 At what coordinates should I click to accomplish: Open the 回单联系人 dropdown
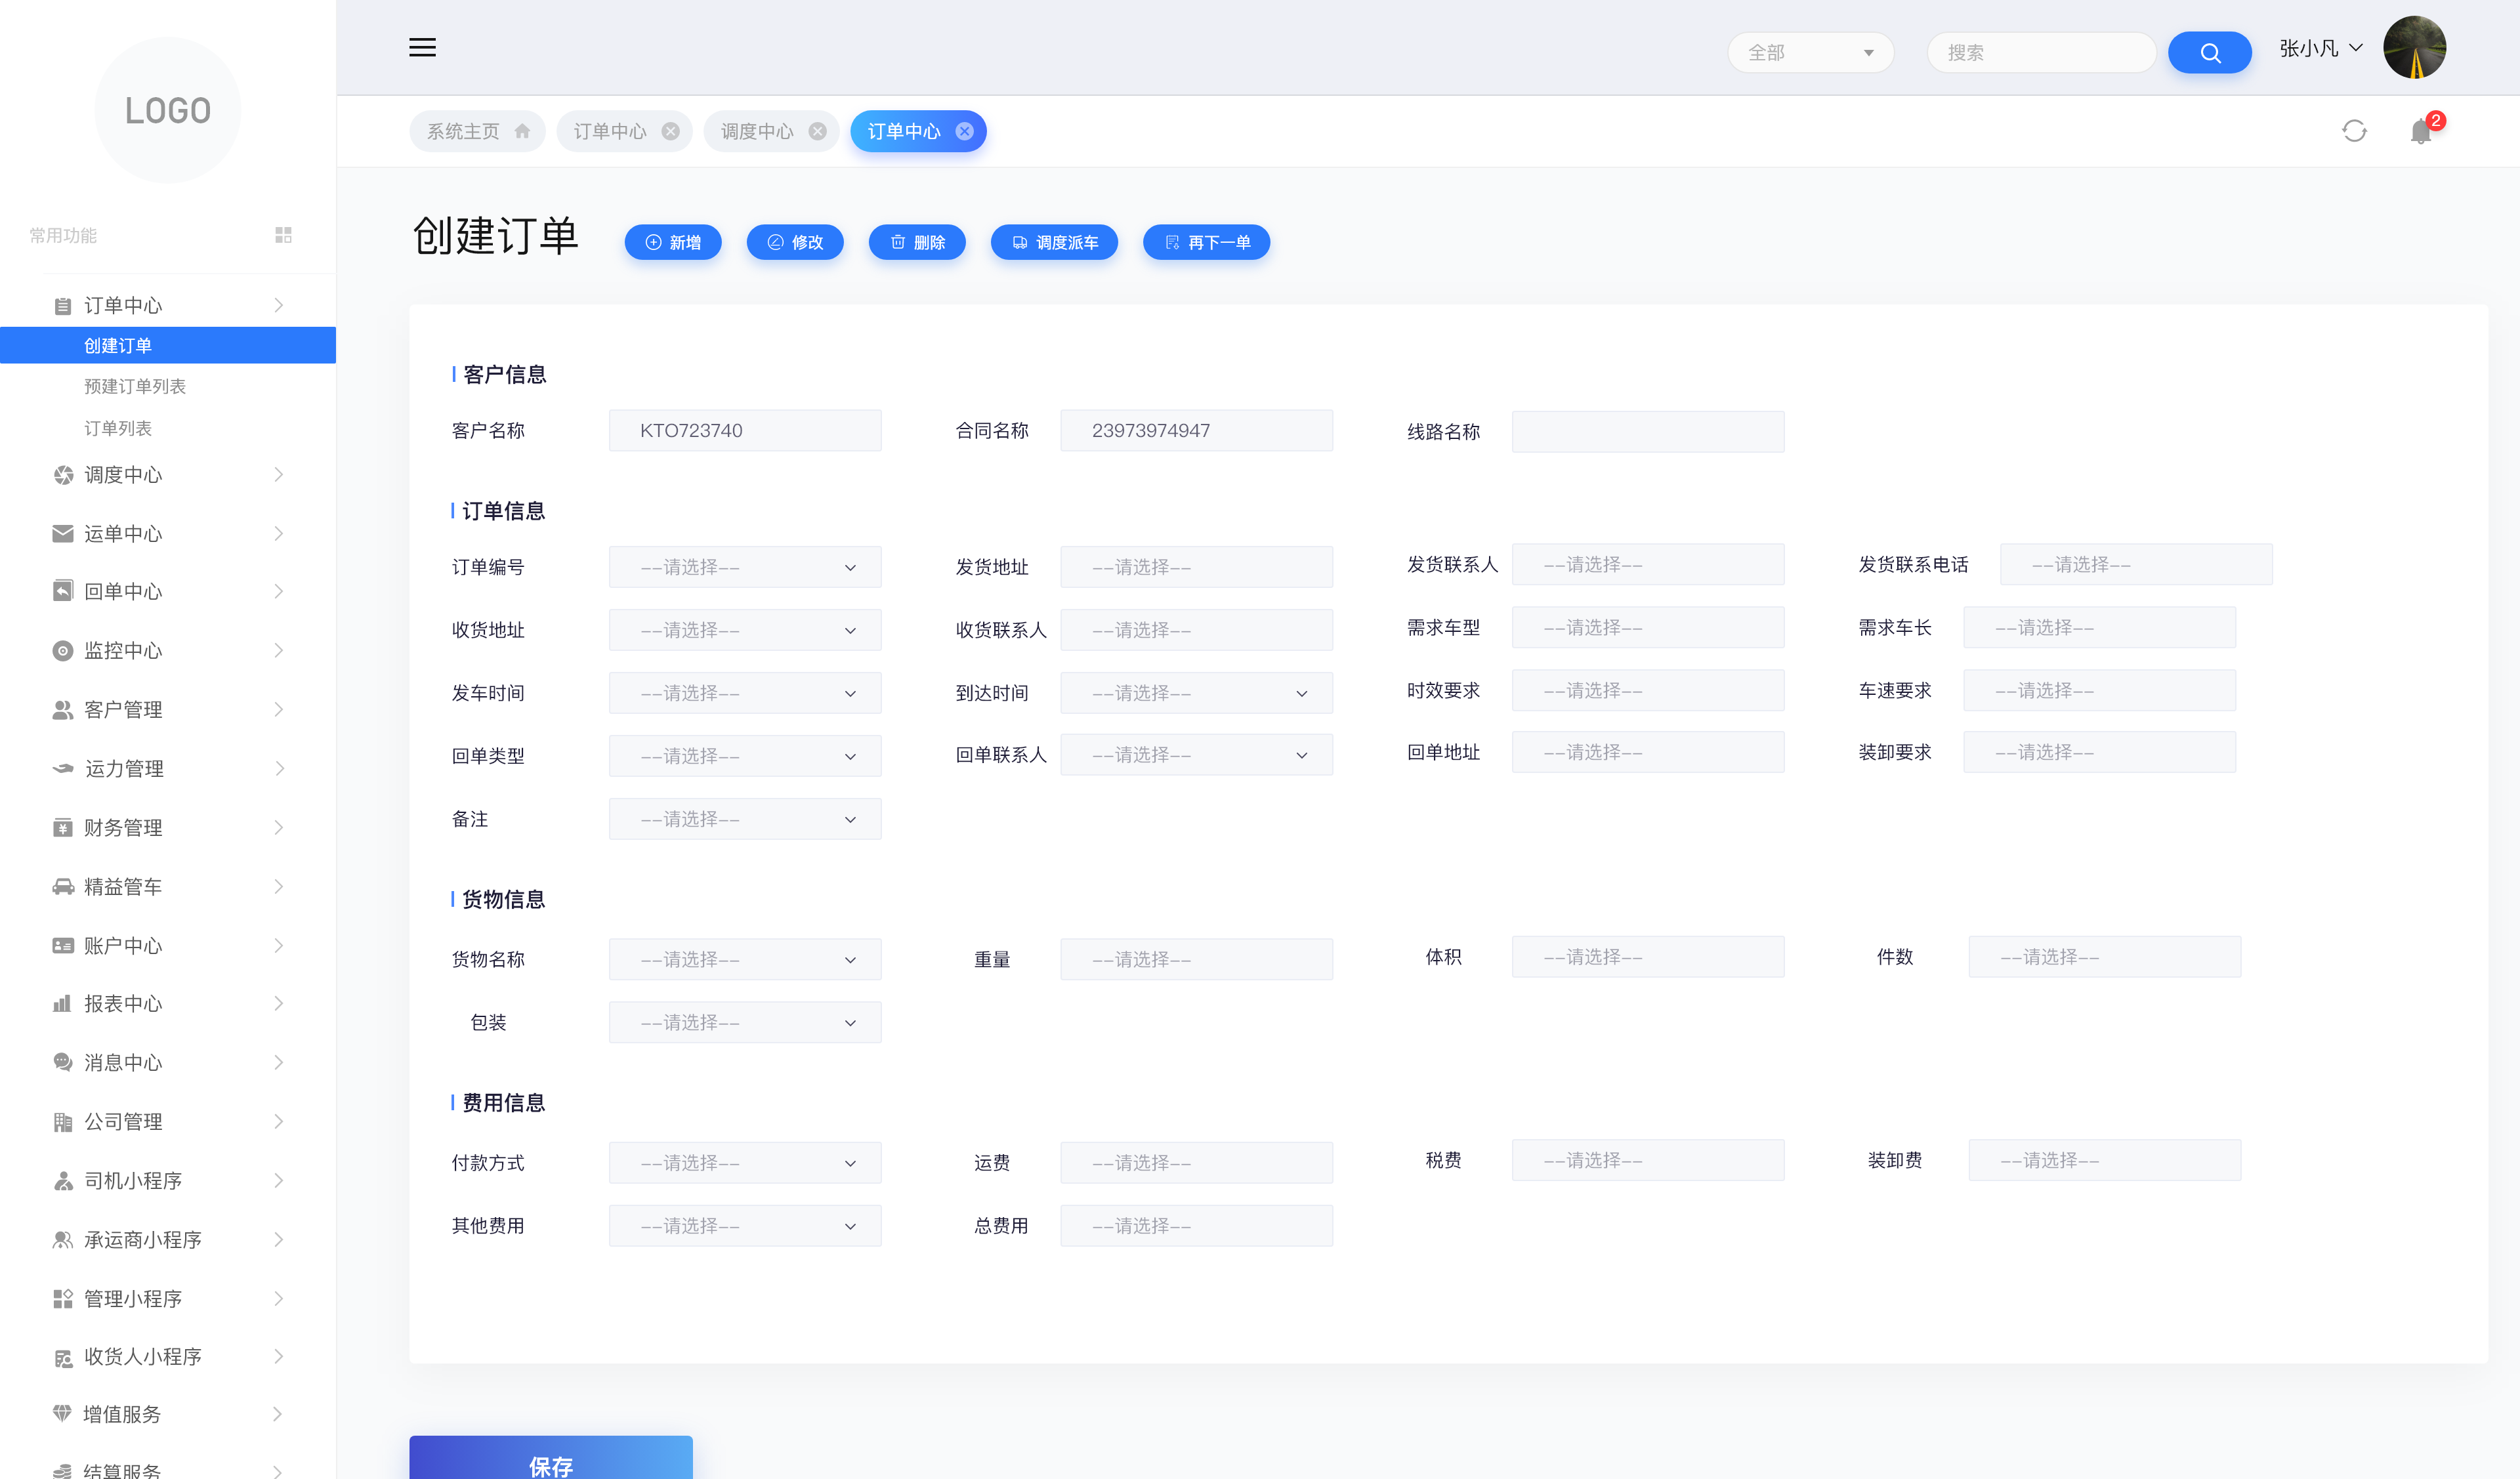(1196, 755)
